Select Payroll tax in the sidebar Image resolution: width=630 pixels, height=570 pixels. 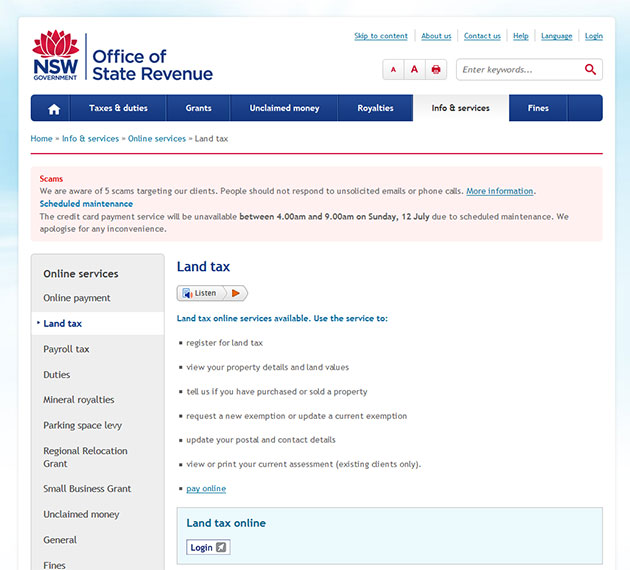(66, 349)
